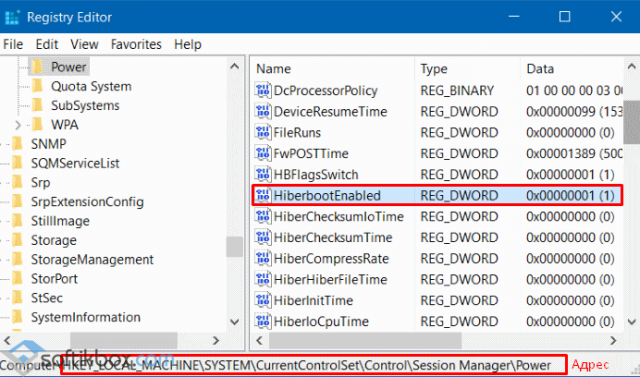The height and width of the screenshot is (377, 640).
Task: Maximize the Registry Editor window
Action: coord(564,17)
